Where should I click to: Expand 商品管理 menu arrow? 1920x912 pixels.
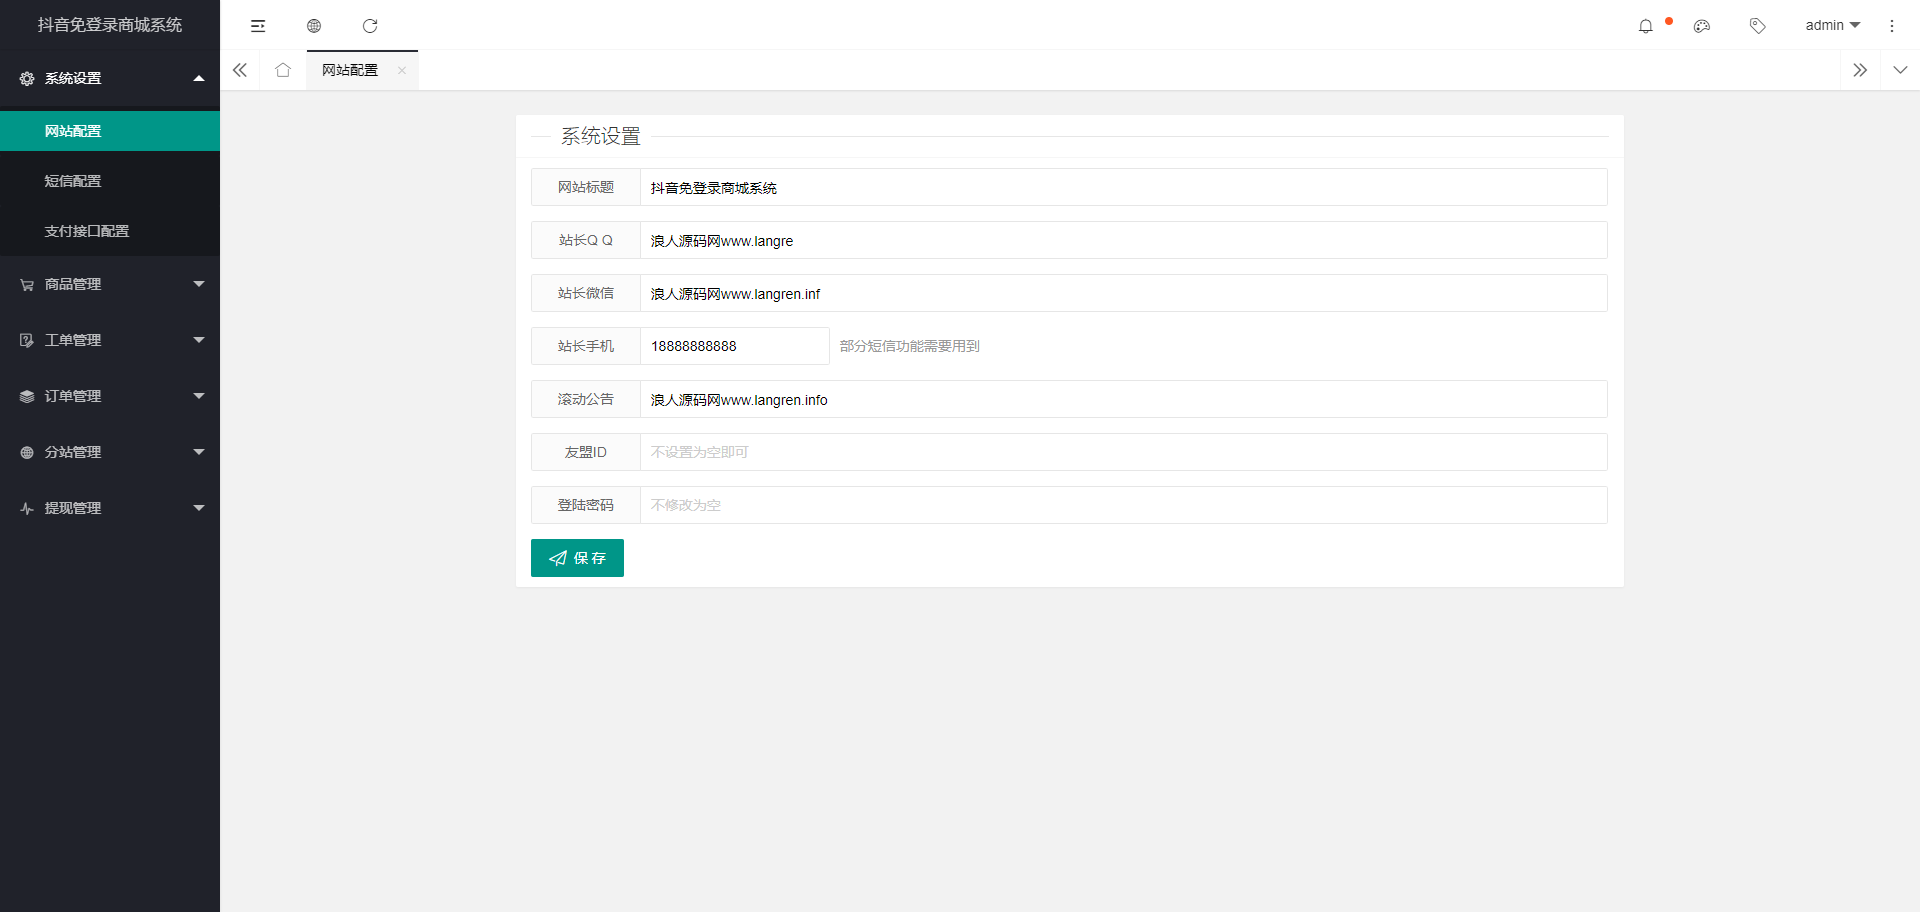tap(199, 284)
